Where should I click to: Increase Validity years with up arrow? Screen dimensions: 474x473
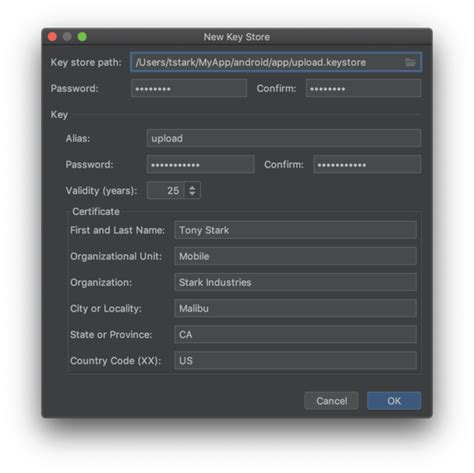click(192, 187)
